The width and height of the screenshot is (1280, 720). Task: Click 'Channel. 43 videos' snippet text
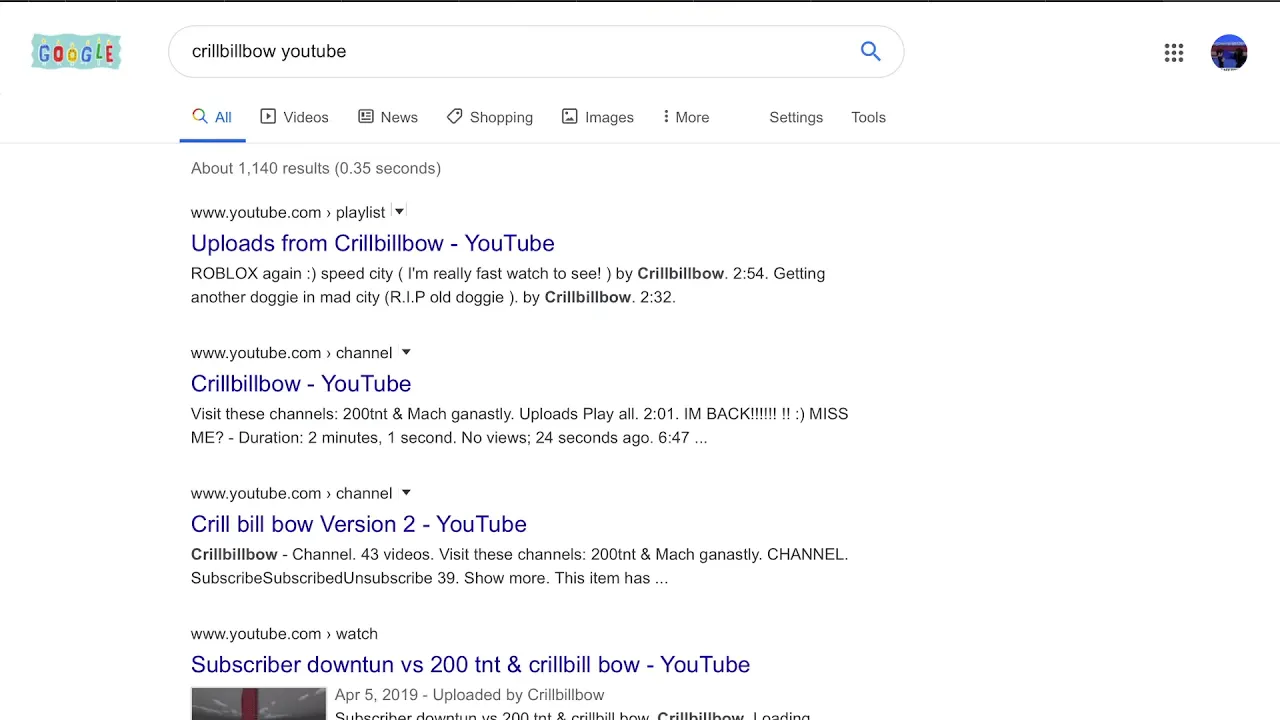click(519, 566)
